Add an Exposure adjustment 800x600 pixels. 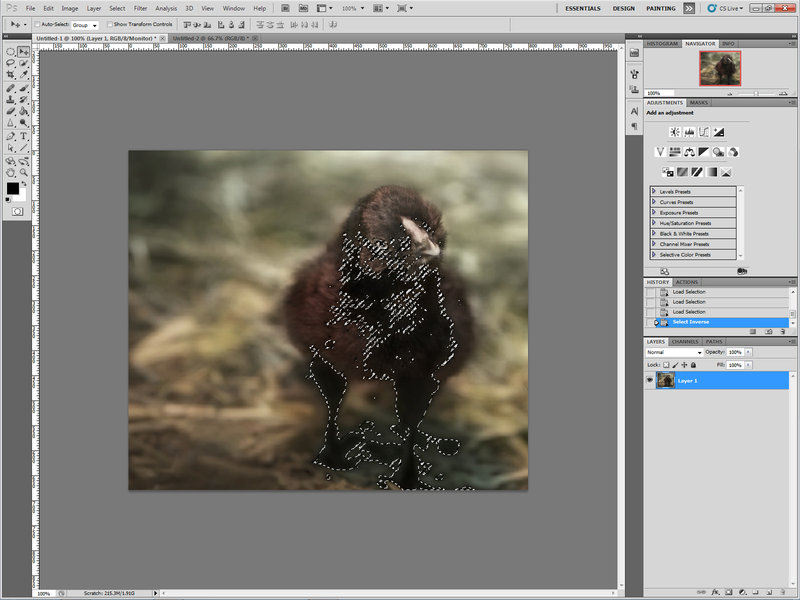point(719,132)
